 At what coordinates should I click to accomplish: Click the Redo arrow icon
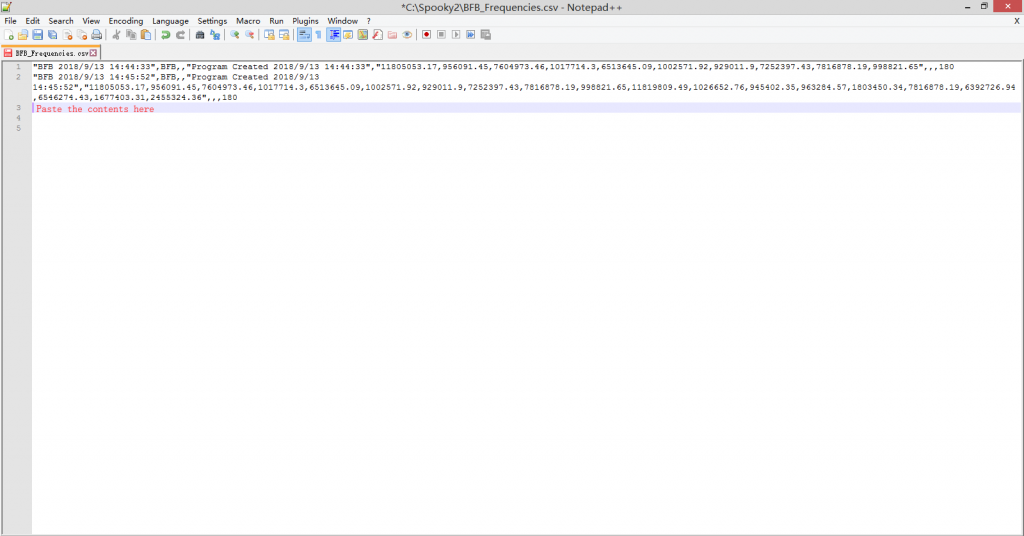pos(181,35)
